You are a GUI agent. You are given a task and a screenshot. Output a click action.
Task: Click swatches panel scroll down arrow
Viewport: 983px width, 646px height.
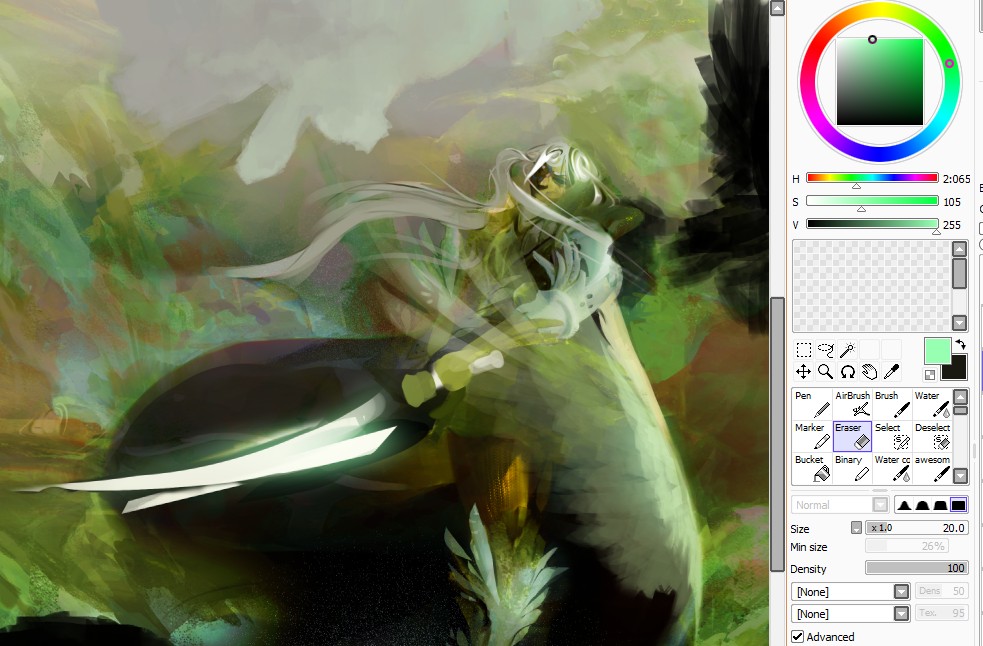(x=959, y=323)
